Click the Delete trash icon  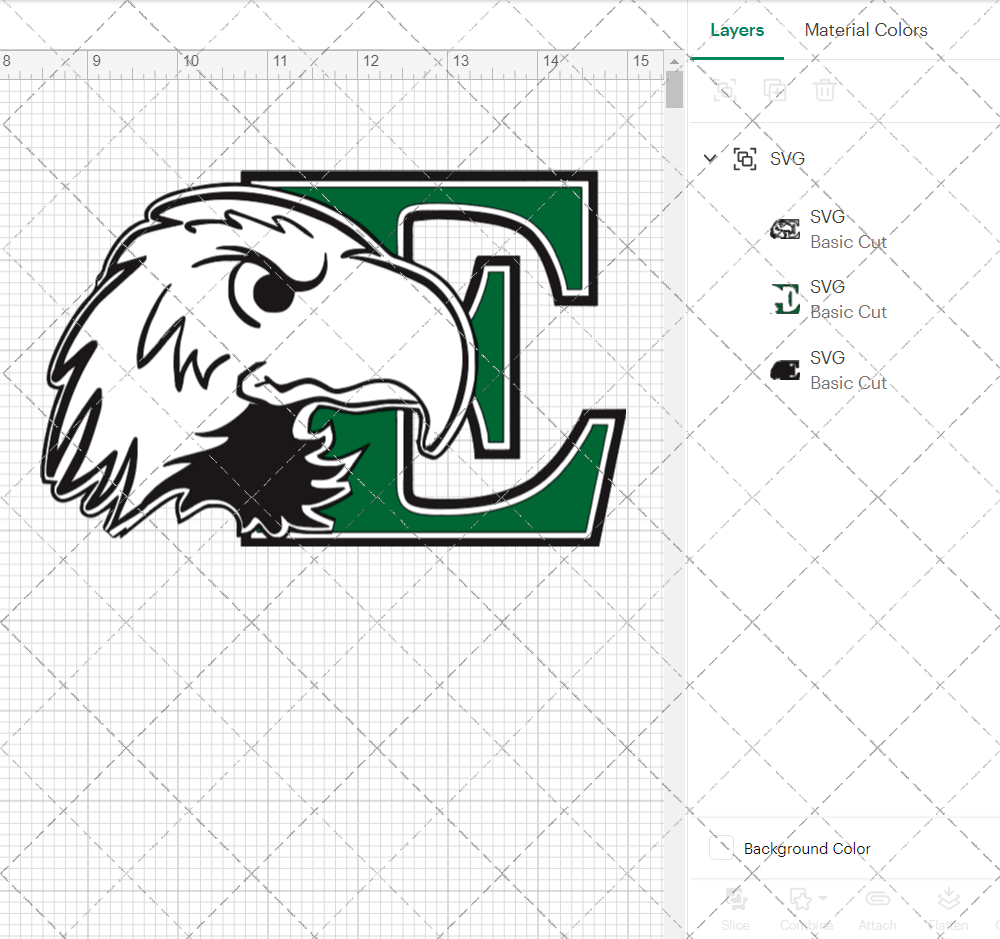[825, 90]
